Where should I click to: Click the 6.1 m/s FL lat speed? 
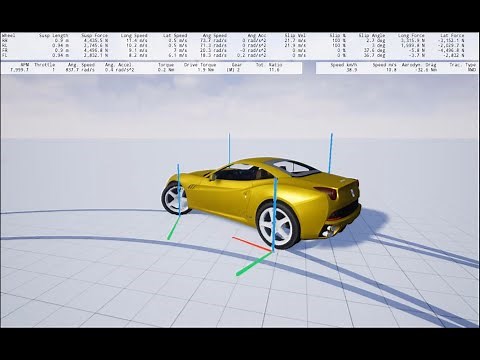pos(178,55)
